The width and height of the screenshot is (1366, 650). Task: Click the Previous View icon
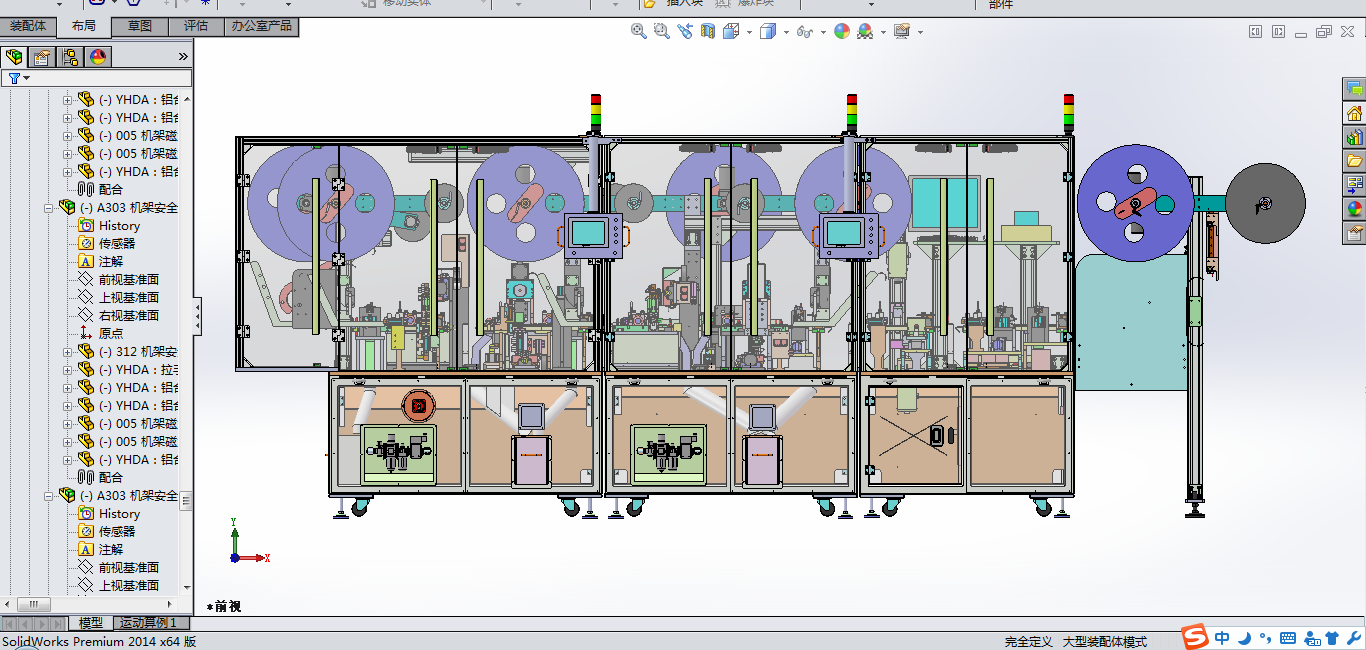(685, 32)
